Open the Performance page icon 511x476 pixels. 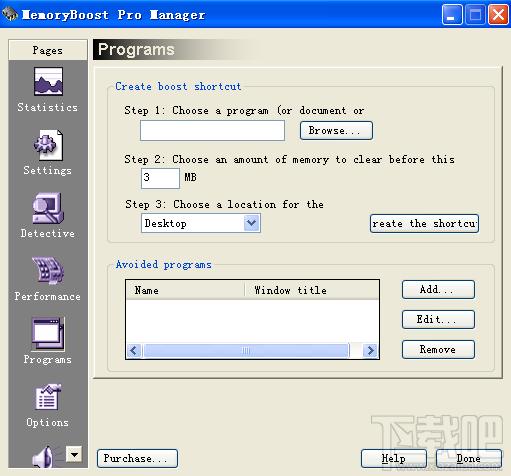coord(48,270)
